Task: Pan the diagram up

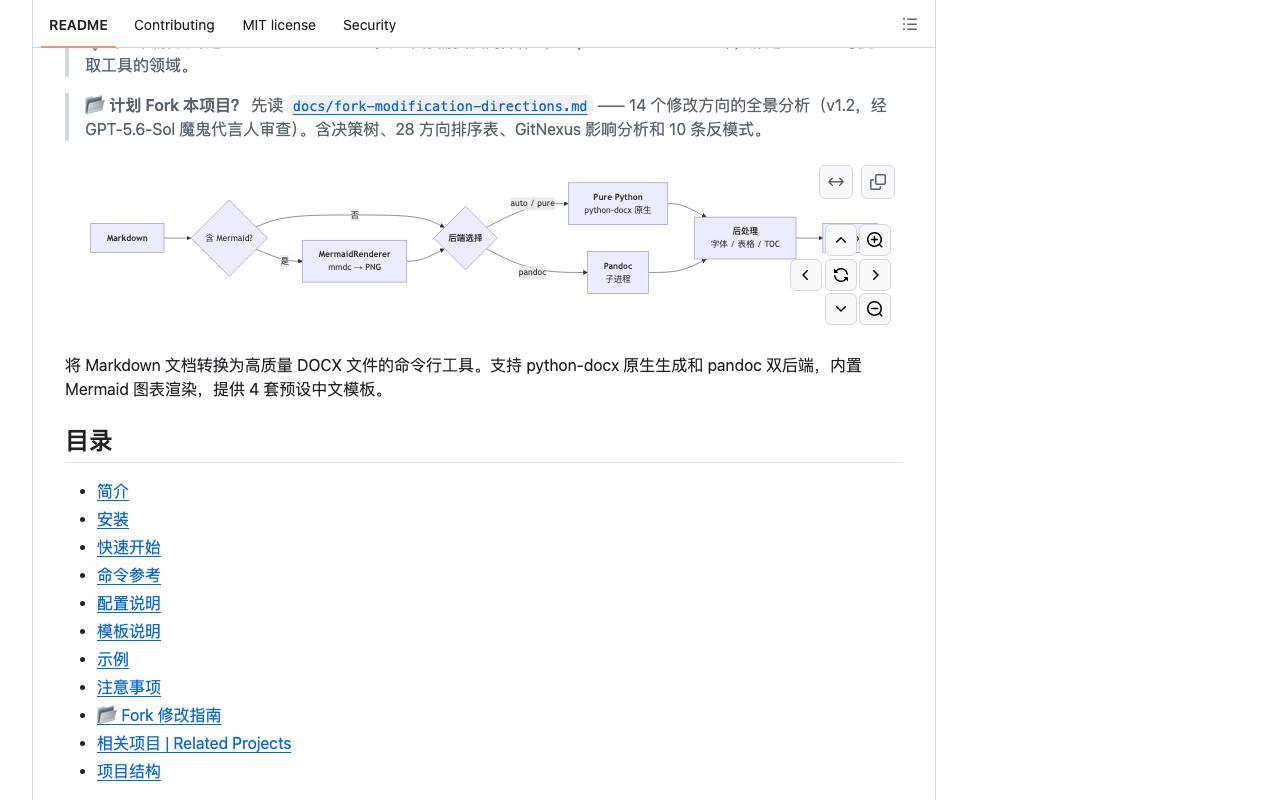Action: pyautogui.click(x=841, y=240)
